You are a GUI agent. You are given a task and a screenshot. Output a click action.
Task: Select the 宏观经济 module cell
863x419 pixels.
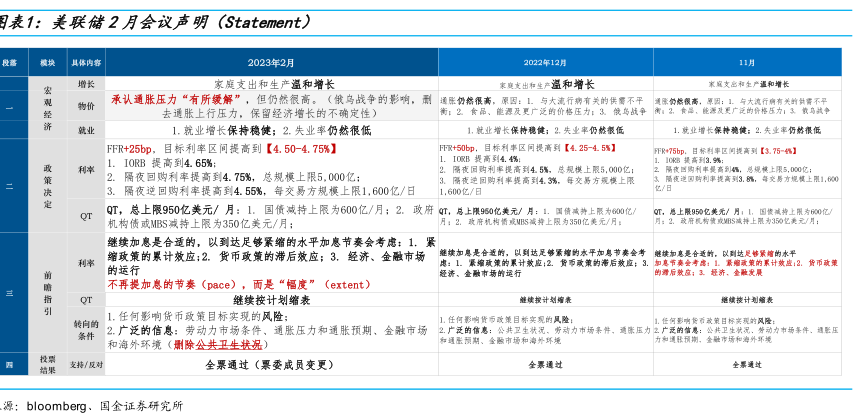pos(47,108)
